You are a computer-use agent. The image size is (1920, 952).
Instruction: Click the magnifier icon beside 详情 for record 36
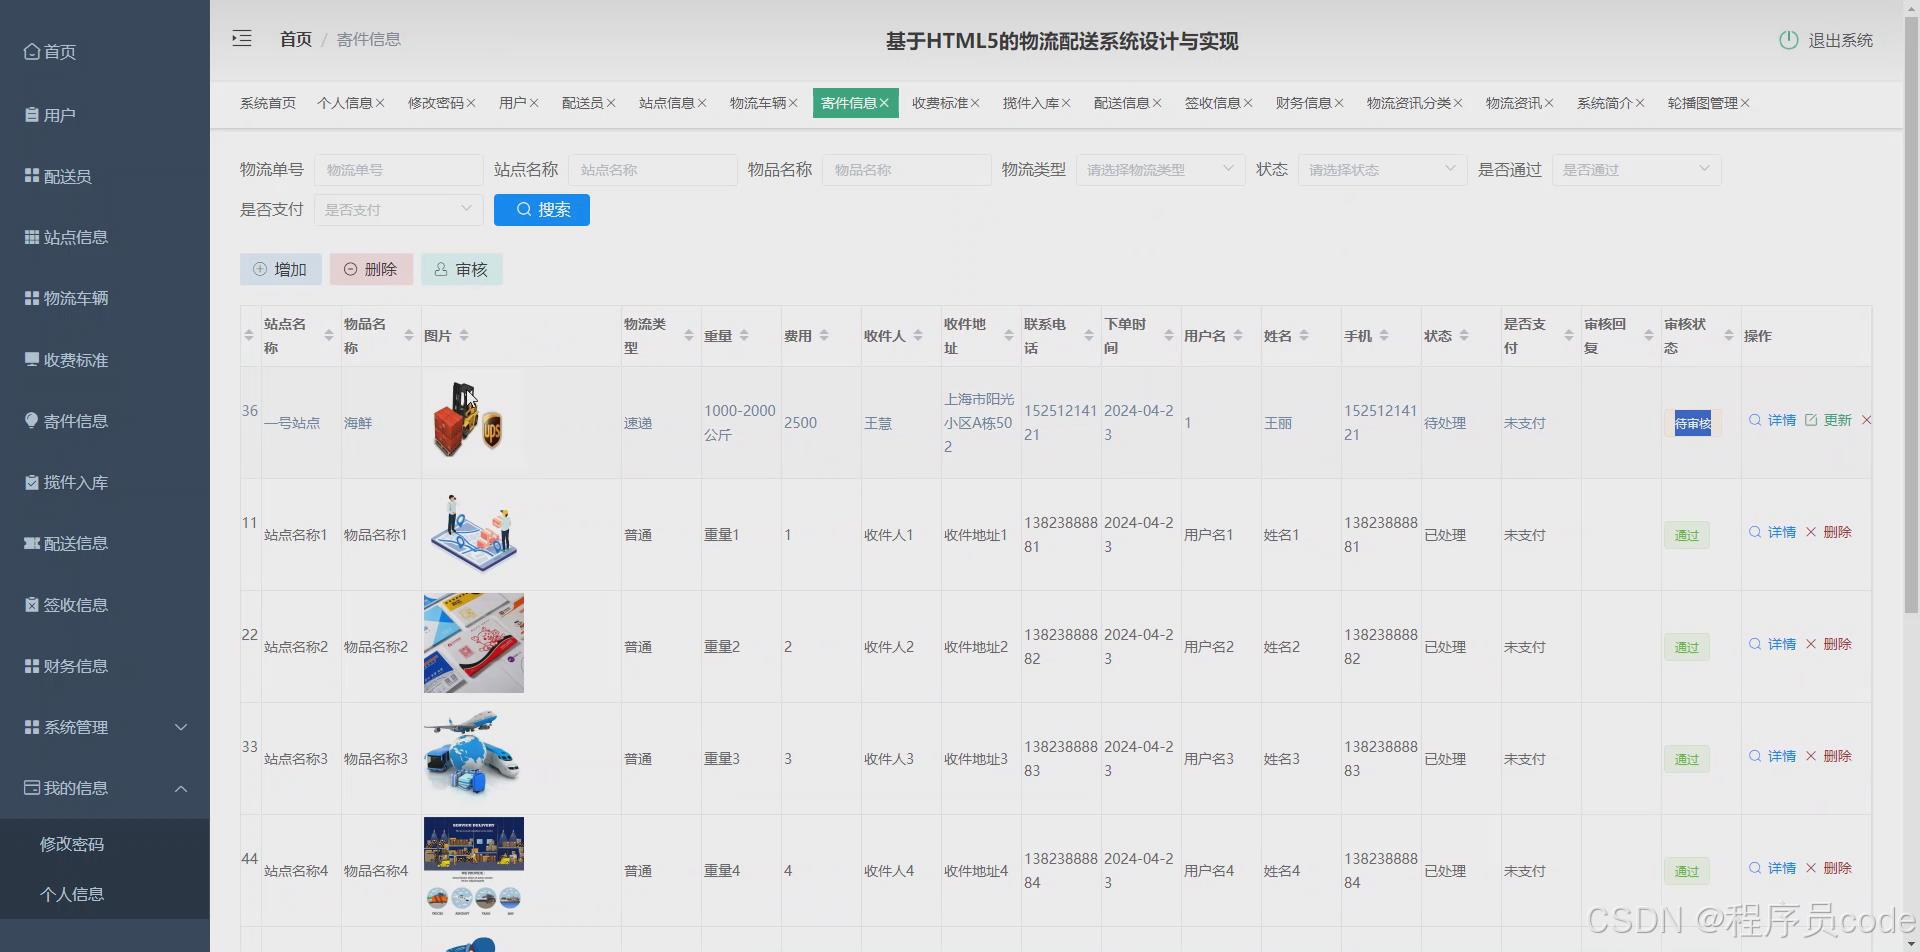(x=1754, y=420)
